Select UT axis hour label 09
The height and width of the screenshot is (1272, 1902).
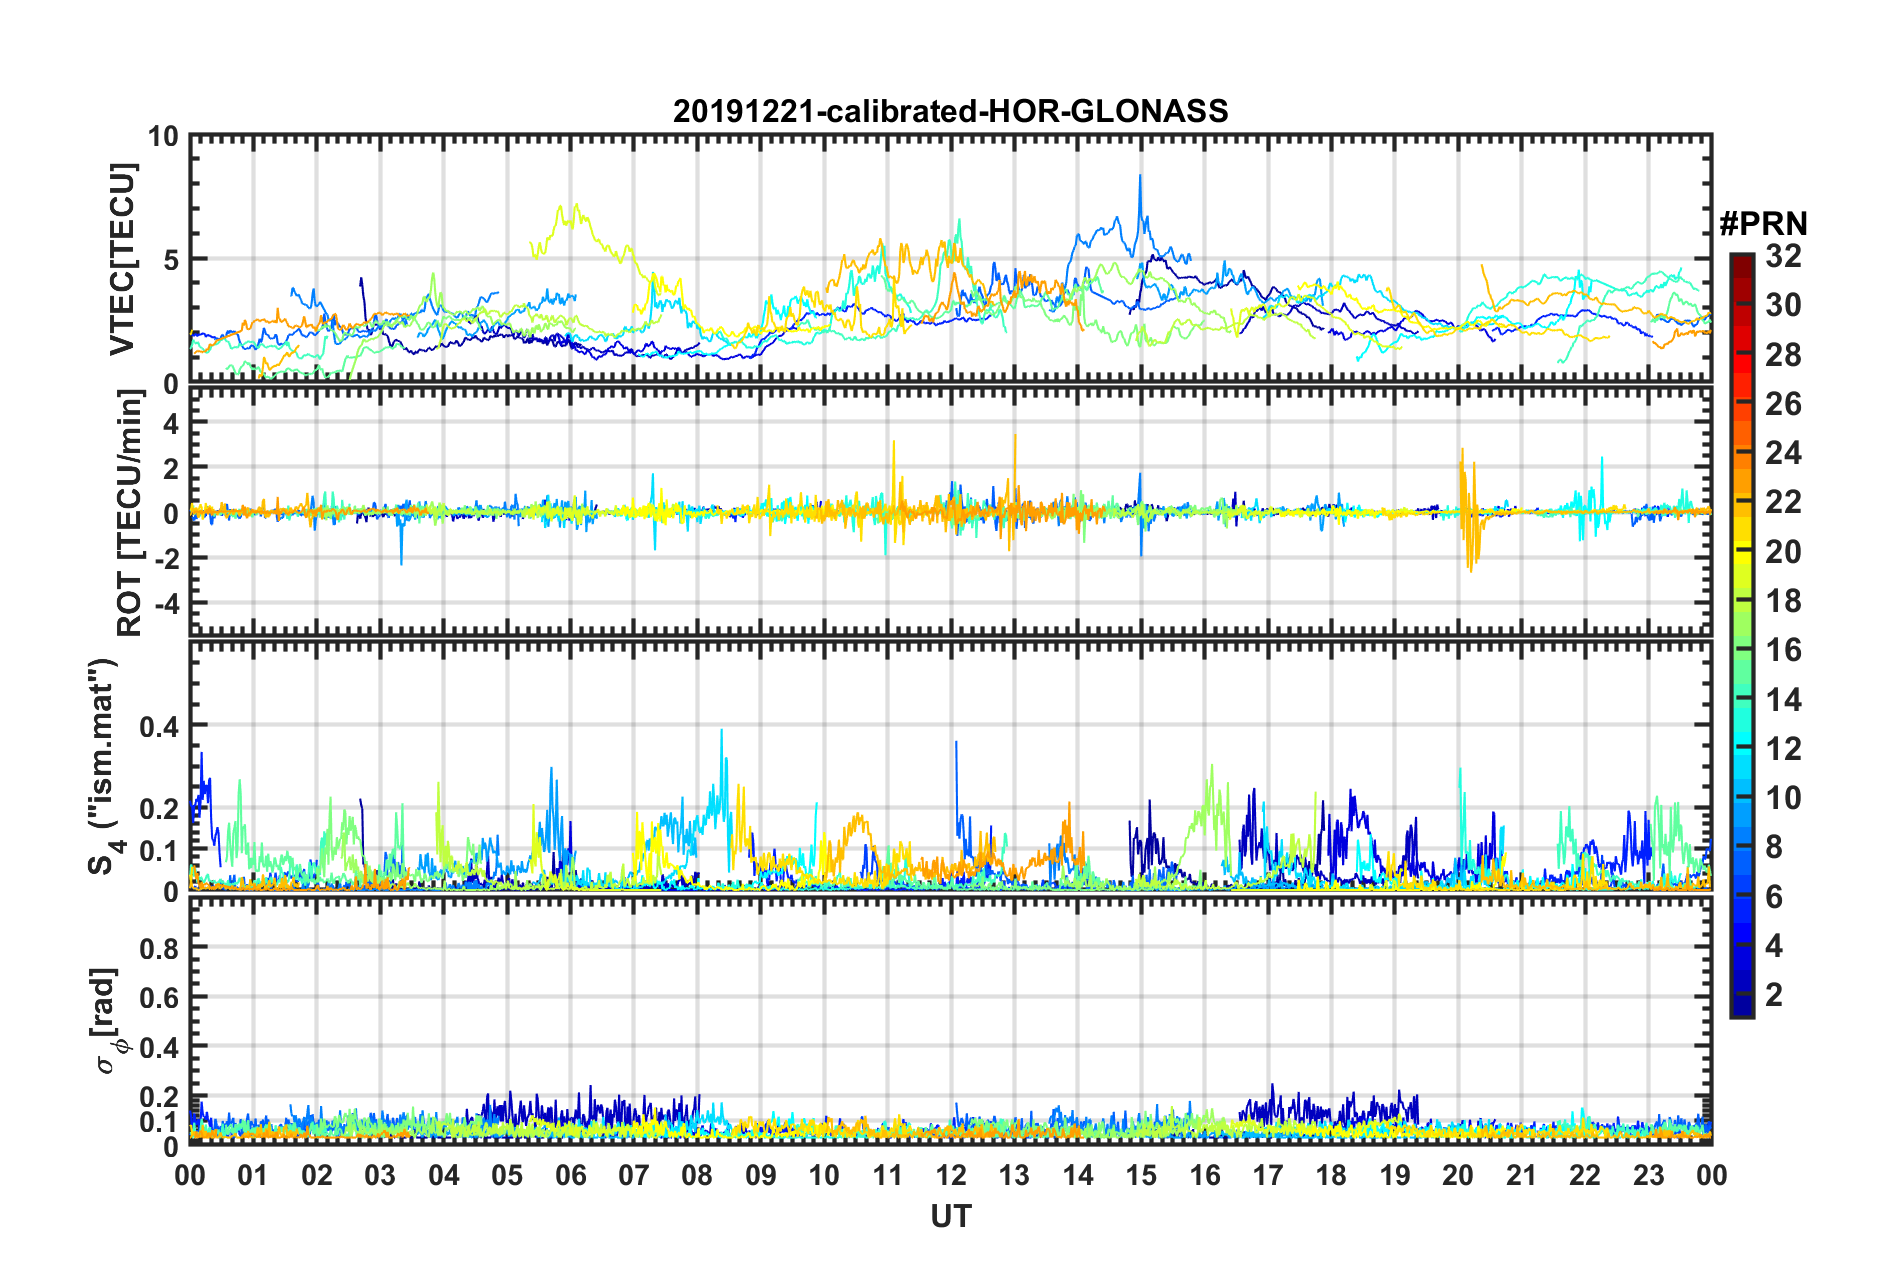coord(761,1175)
